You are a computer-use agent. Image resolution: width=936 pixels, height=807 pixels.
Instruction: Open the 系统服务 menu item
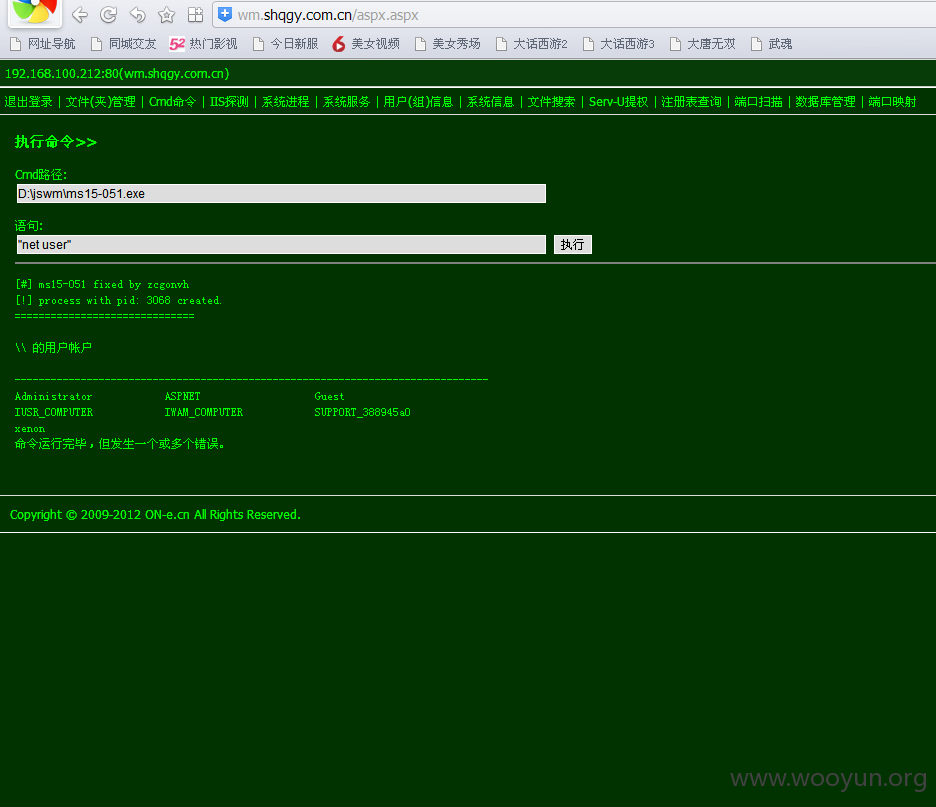[x=346, y=102]
